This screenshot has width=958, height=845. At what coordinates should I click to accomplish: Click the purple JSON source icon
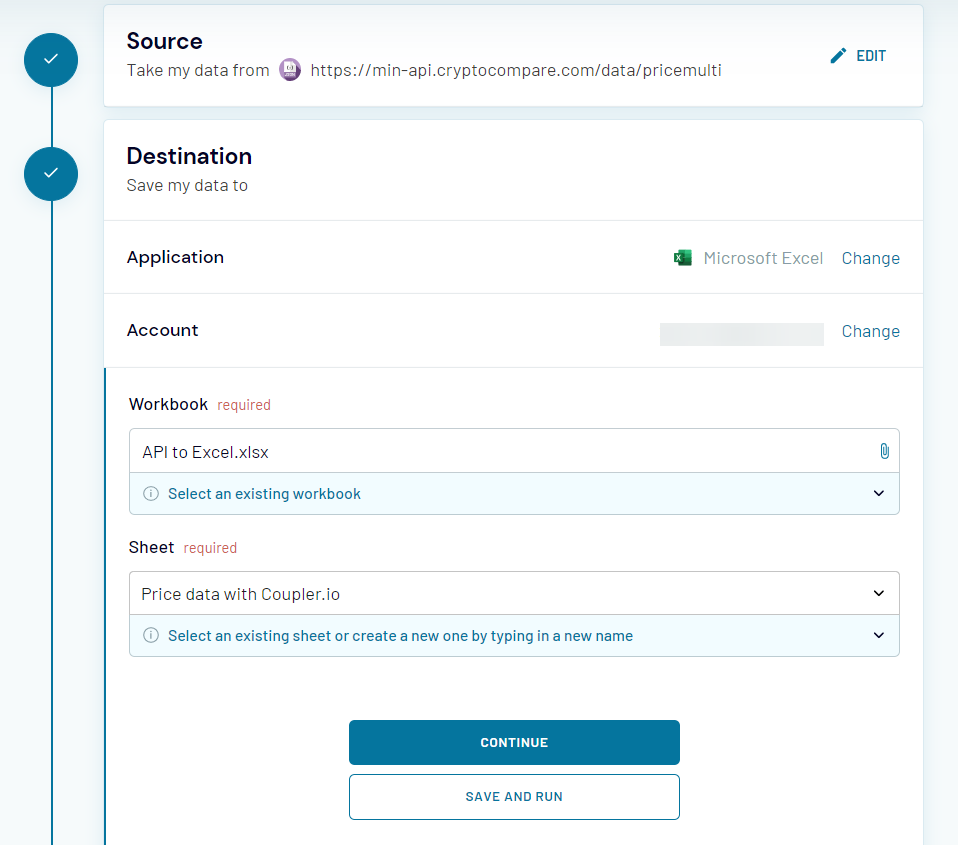(x=290, y=70)
